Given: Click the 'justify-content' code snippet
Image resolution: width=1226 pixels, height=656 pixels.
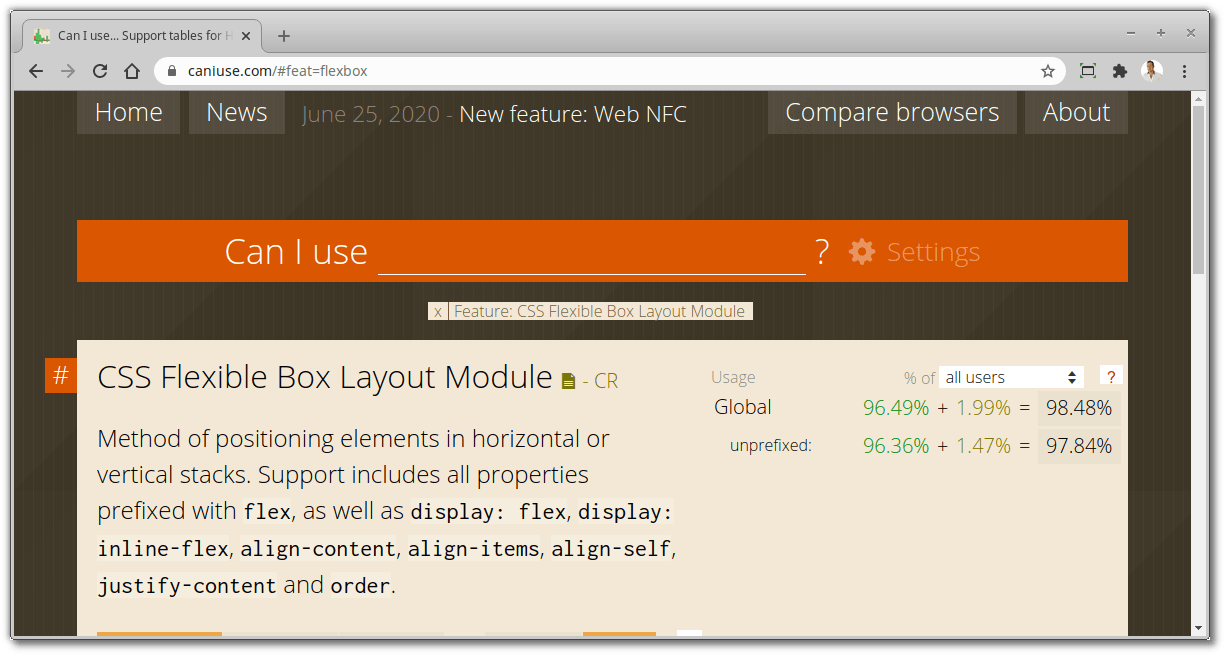Looking at the screenshot, I should [x=187, y=586].
